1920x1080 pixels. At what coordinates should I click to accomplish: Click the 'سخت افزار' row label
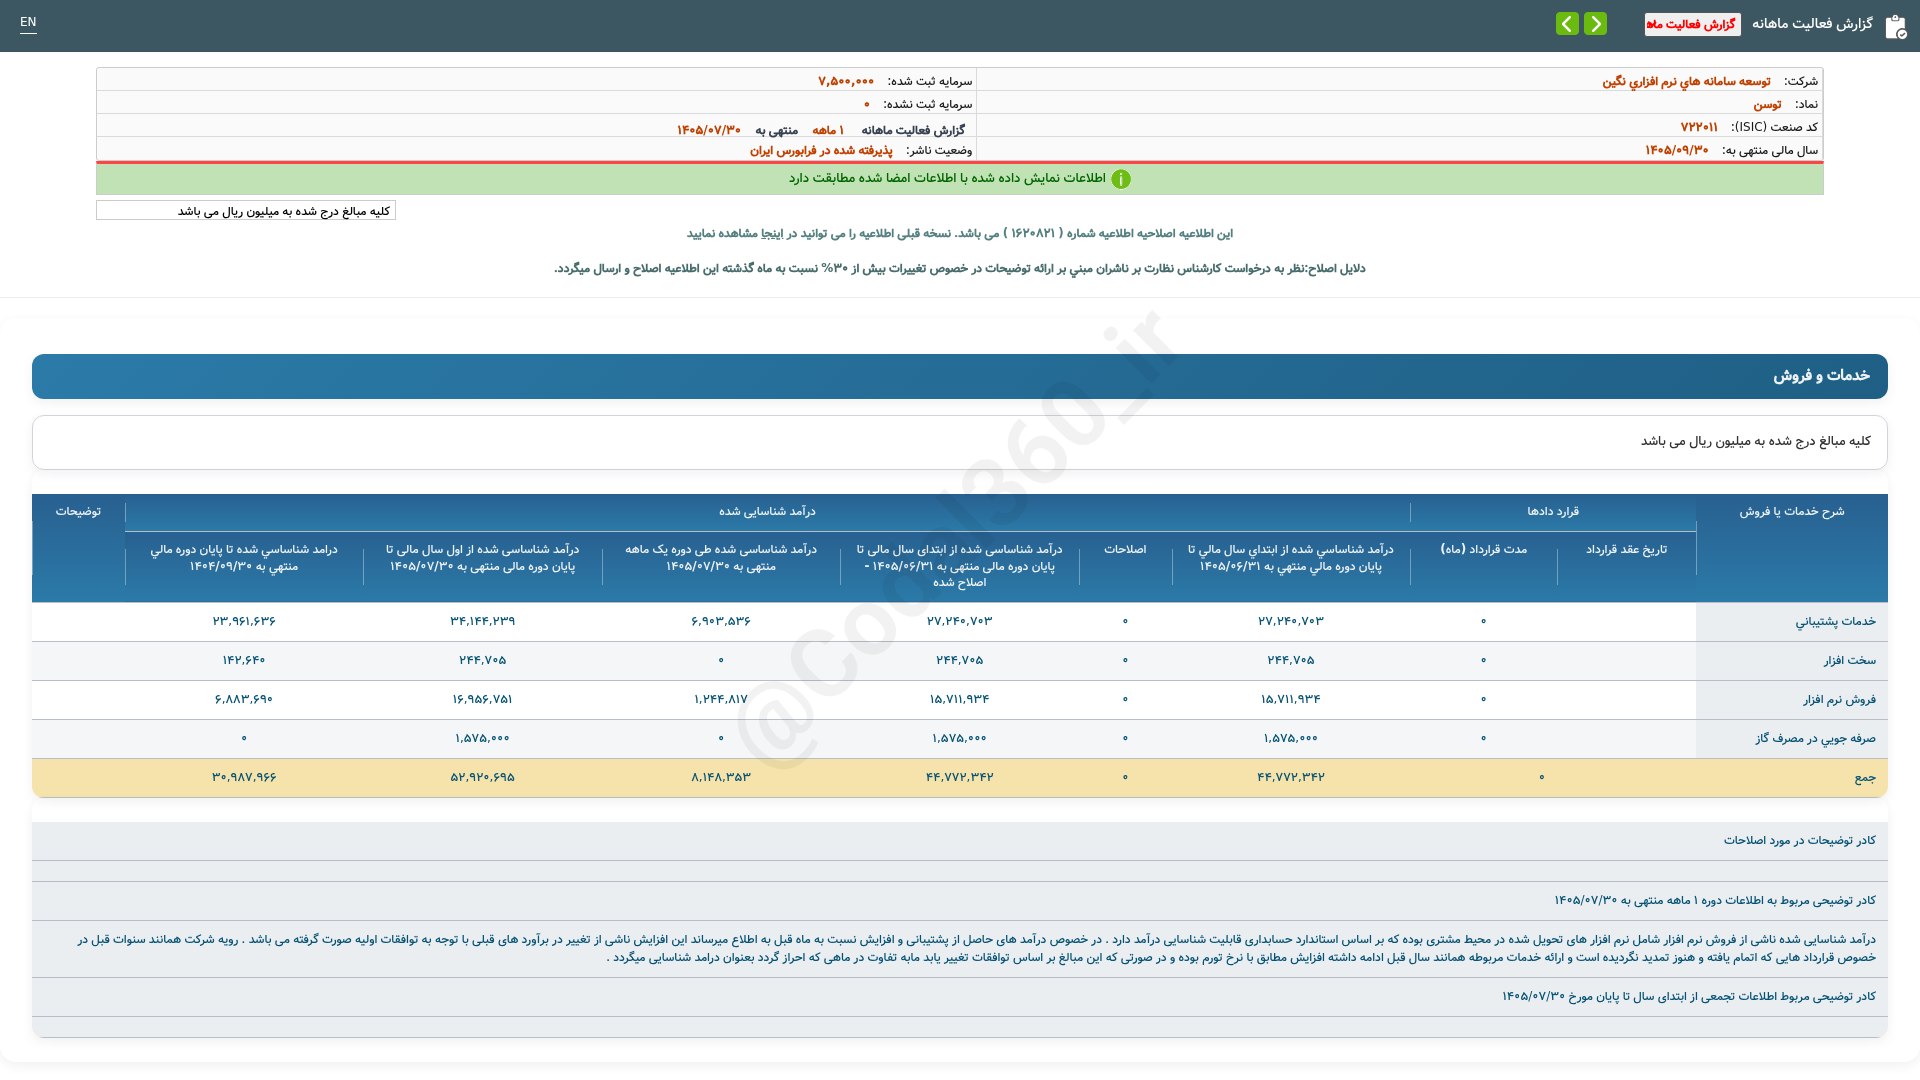click(x=1849, y=661)
